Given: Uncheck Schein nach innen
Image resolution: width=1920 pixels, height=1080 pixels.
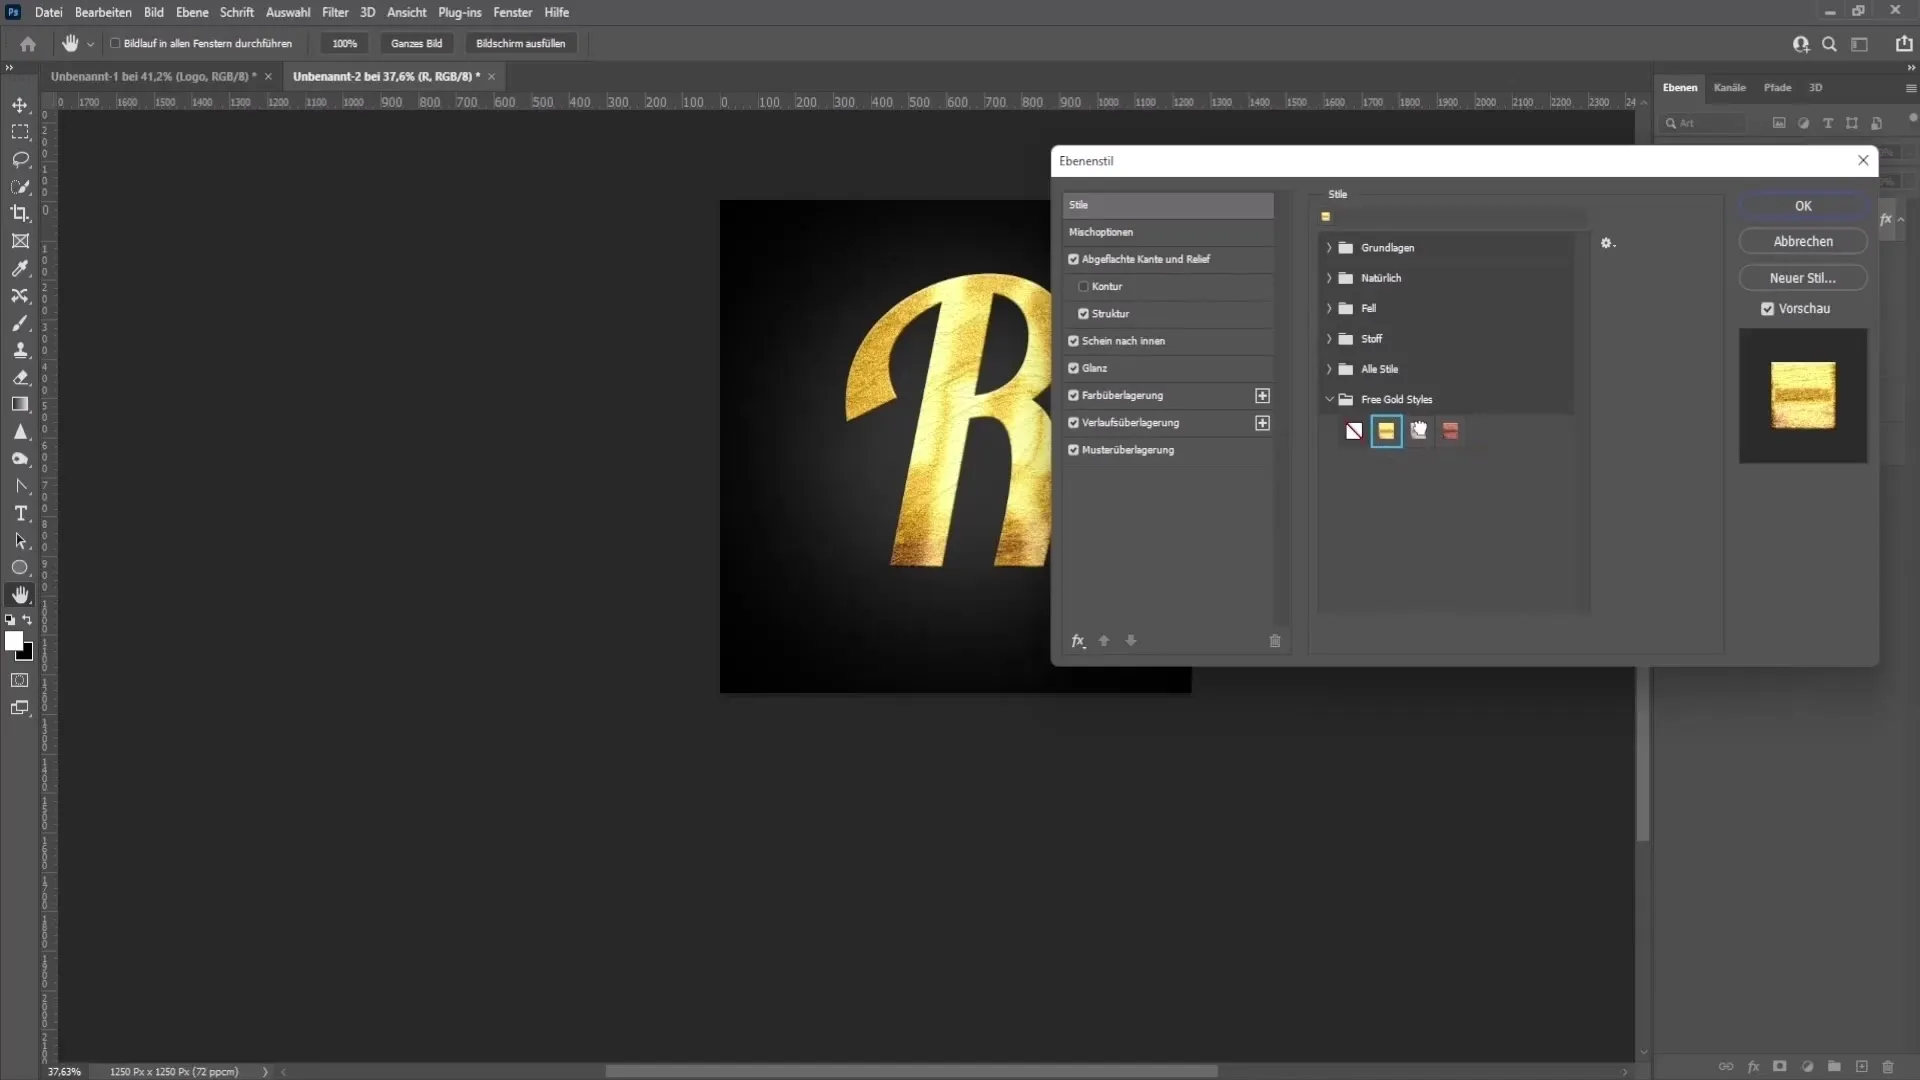Looking at the screenshot, I should [1073, 341].
